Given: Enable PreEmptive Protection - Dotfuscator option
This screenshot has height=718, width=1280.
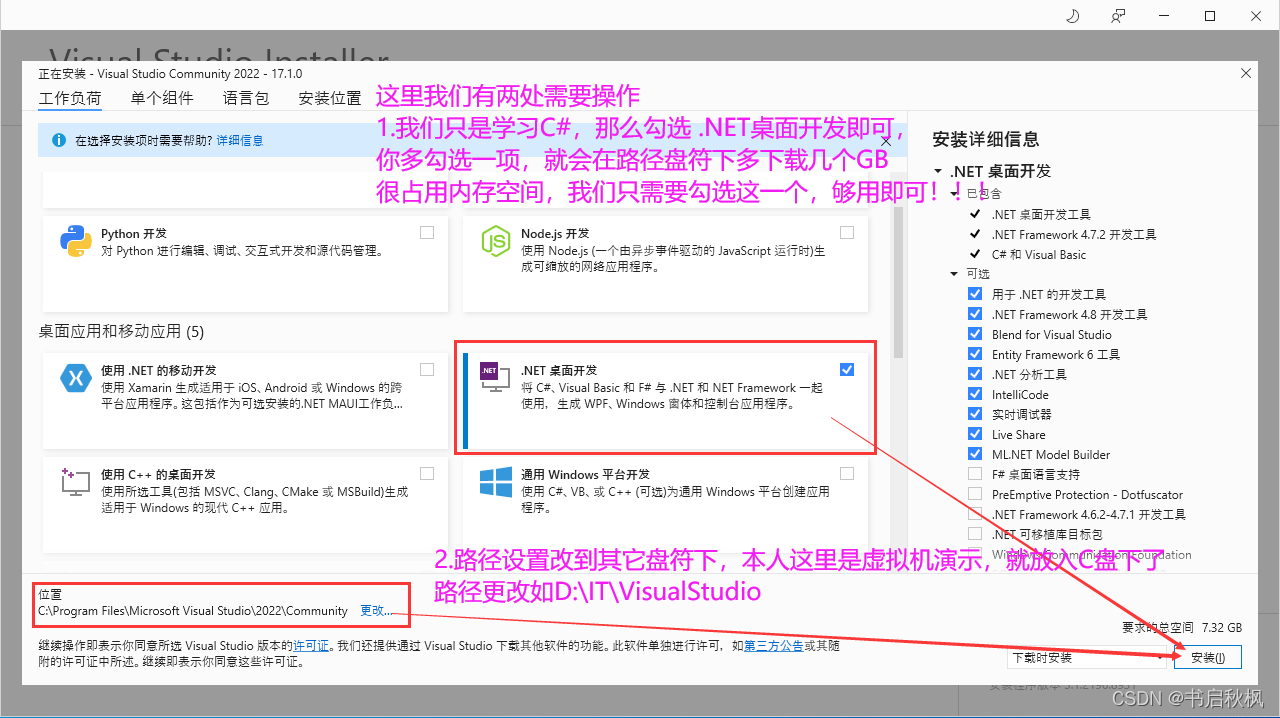Looking at the screenshot, I should click(x=975, y=494).
